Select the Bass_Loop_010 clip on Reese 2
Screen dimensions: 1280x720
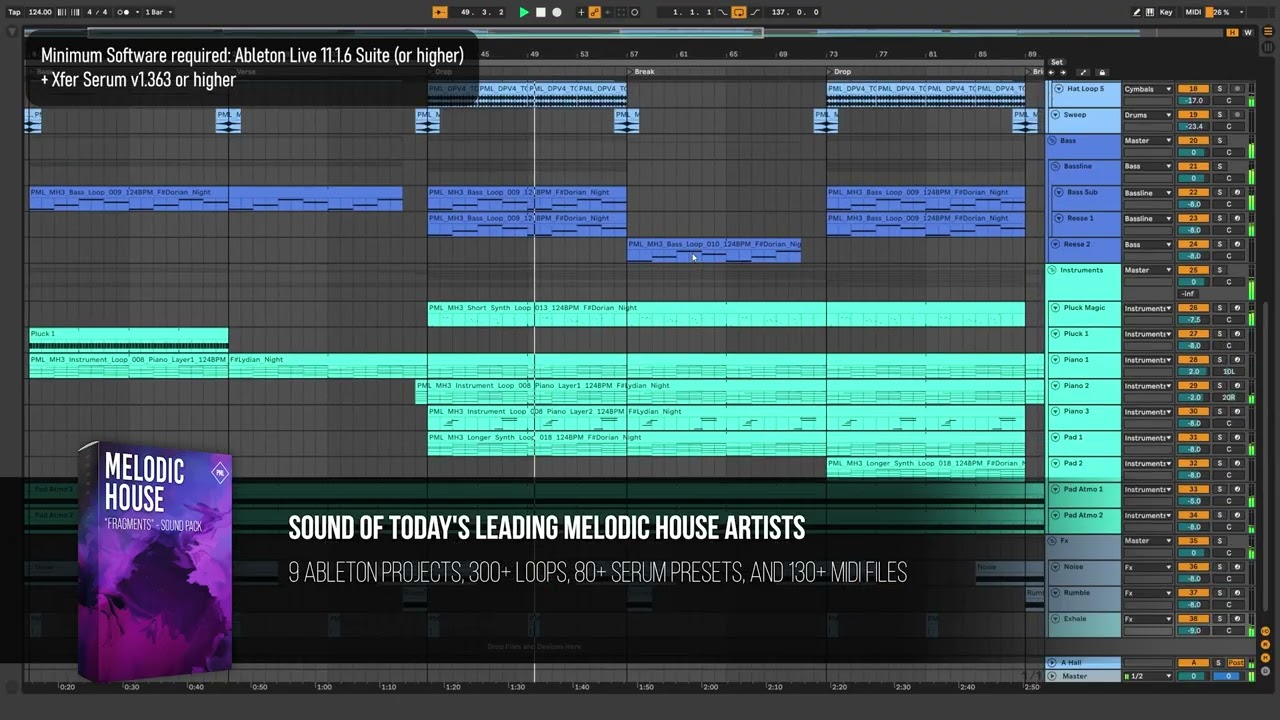[x=714, y=250]
